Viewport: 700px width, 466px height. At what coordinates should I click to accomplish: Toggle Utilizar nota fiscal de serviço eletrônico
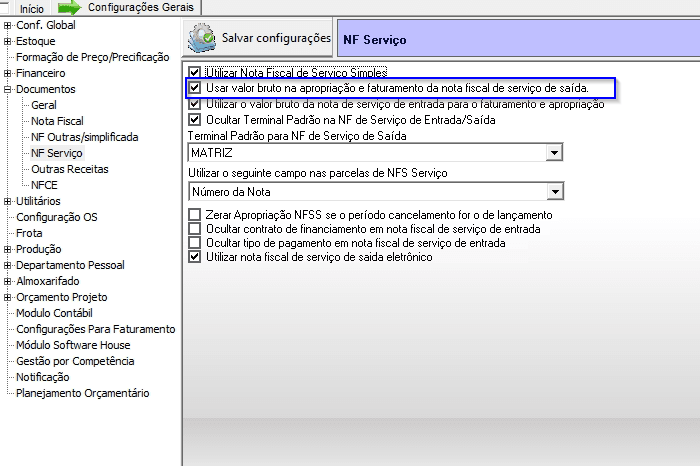[x=194, y=257]
